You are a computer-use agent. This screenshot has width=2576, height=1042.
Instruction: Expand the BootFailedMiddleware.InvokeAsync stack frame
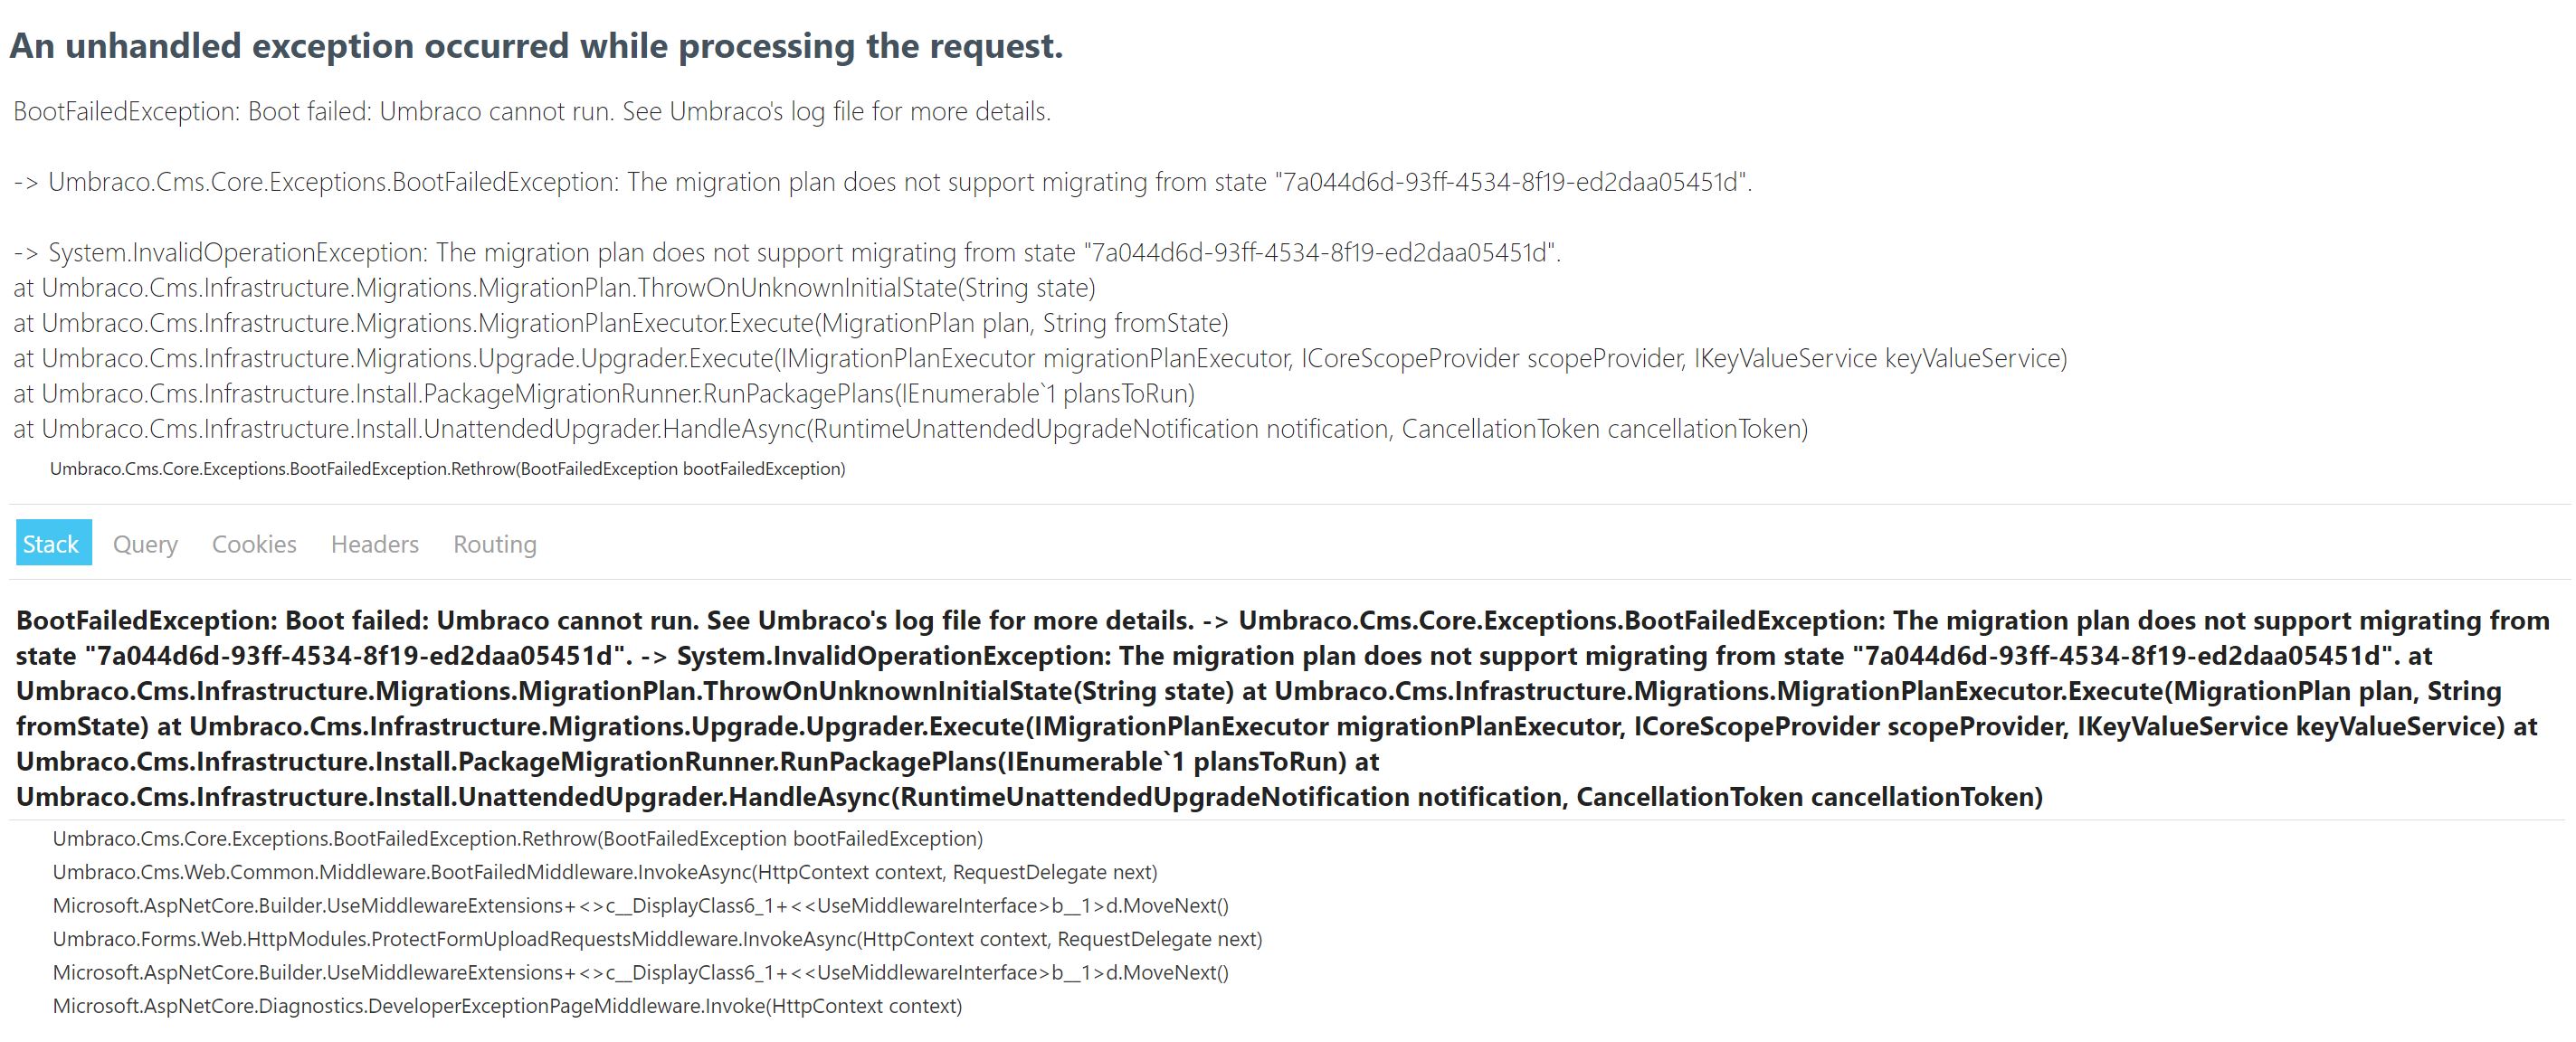605,872
